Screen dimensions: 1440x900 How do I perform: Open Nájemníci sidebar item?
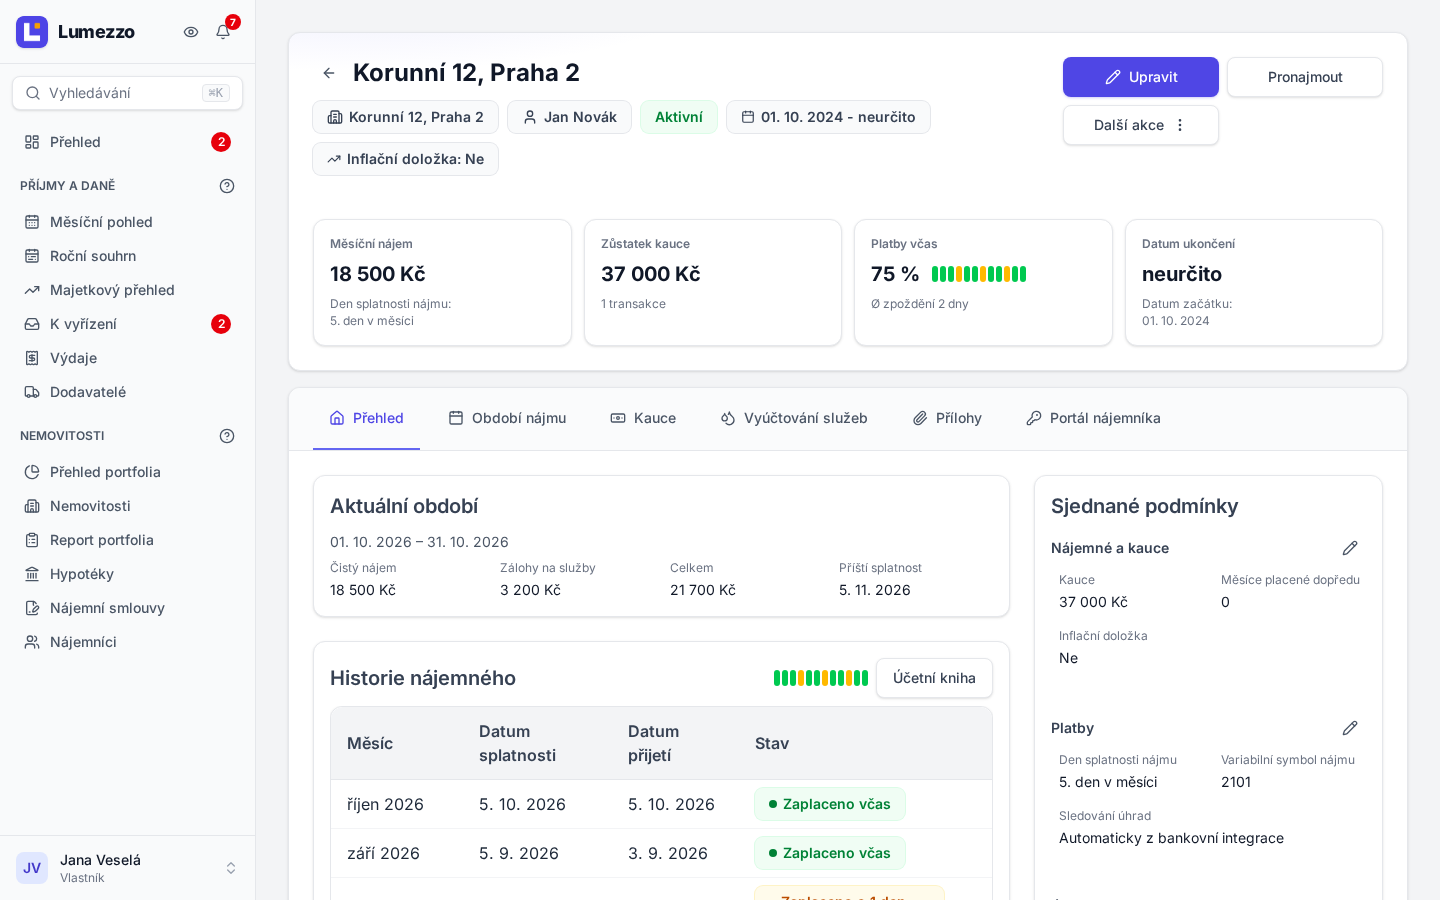click(128, 642)
